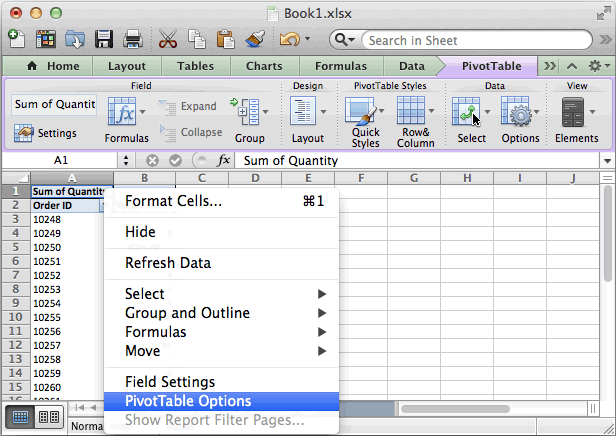Undo the last action
Screen dimensions: 616x436
[290, 39]
